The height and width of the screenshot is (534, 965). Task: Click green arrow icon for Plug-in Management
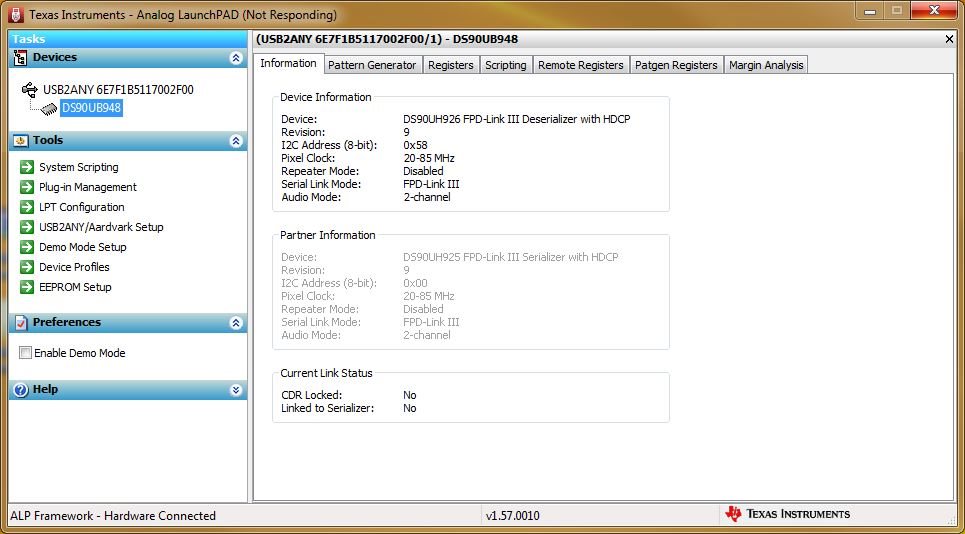click(26, 187)
